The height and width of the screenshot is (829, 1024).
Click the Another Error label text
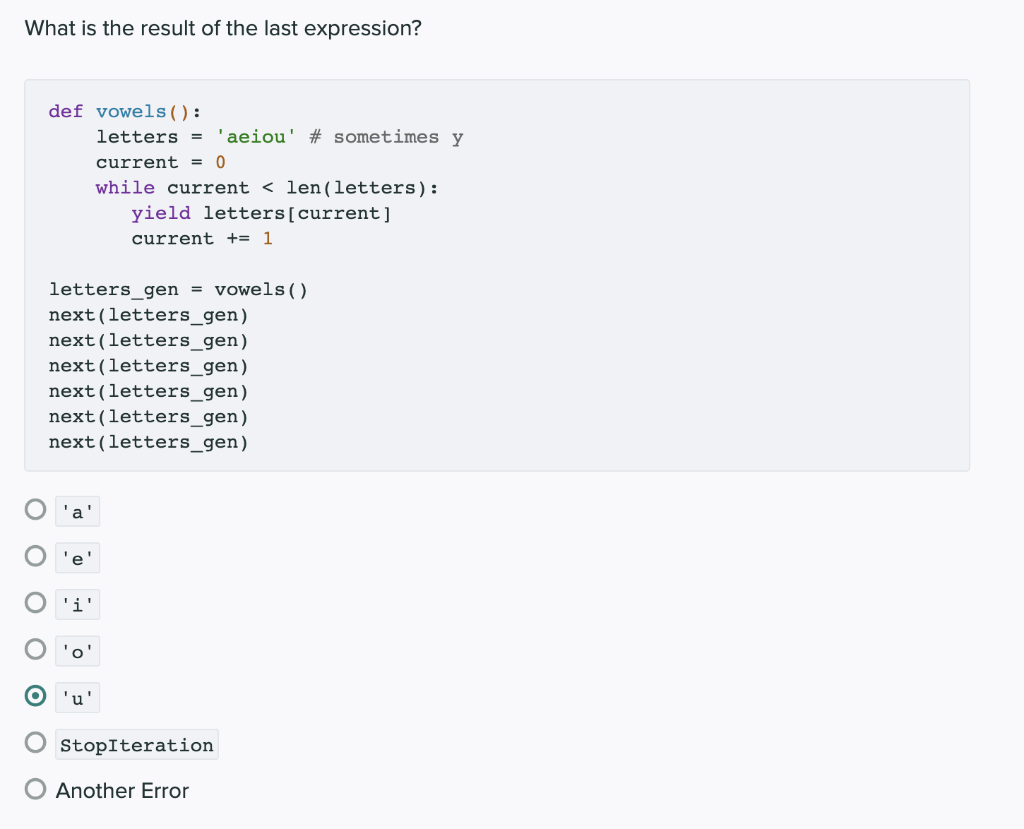click(122, 790)
